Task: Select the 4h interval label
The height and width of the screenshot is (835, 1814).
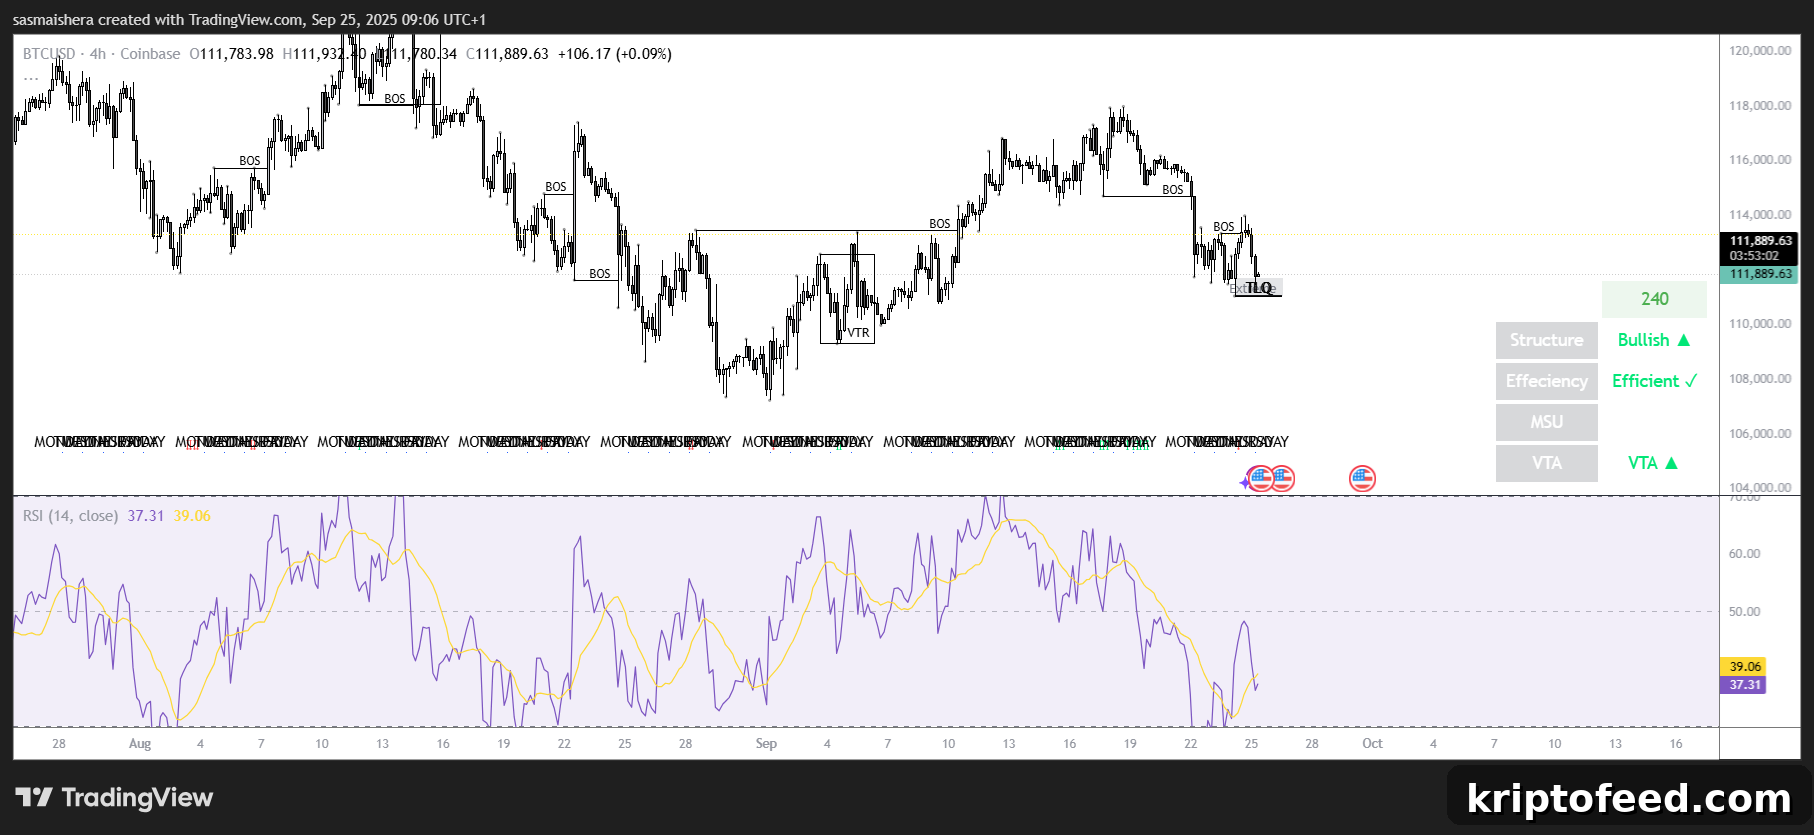Action: point(98,54)
